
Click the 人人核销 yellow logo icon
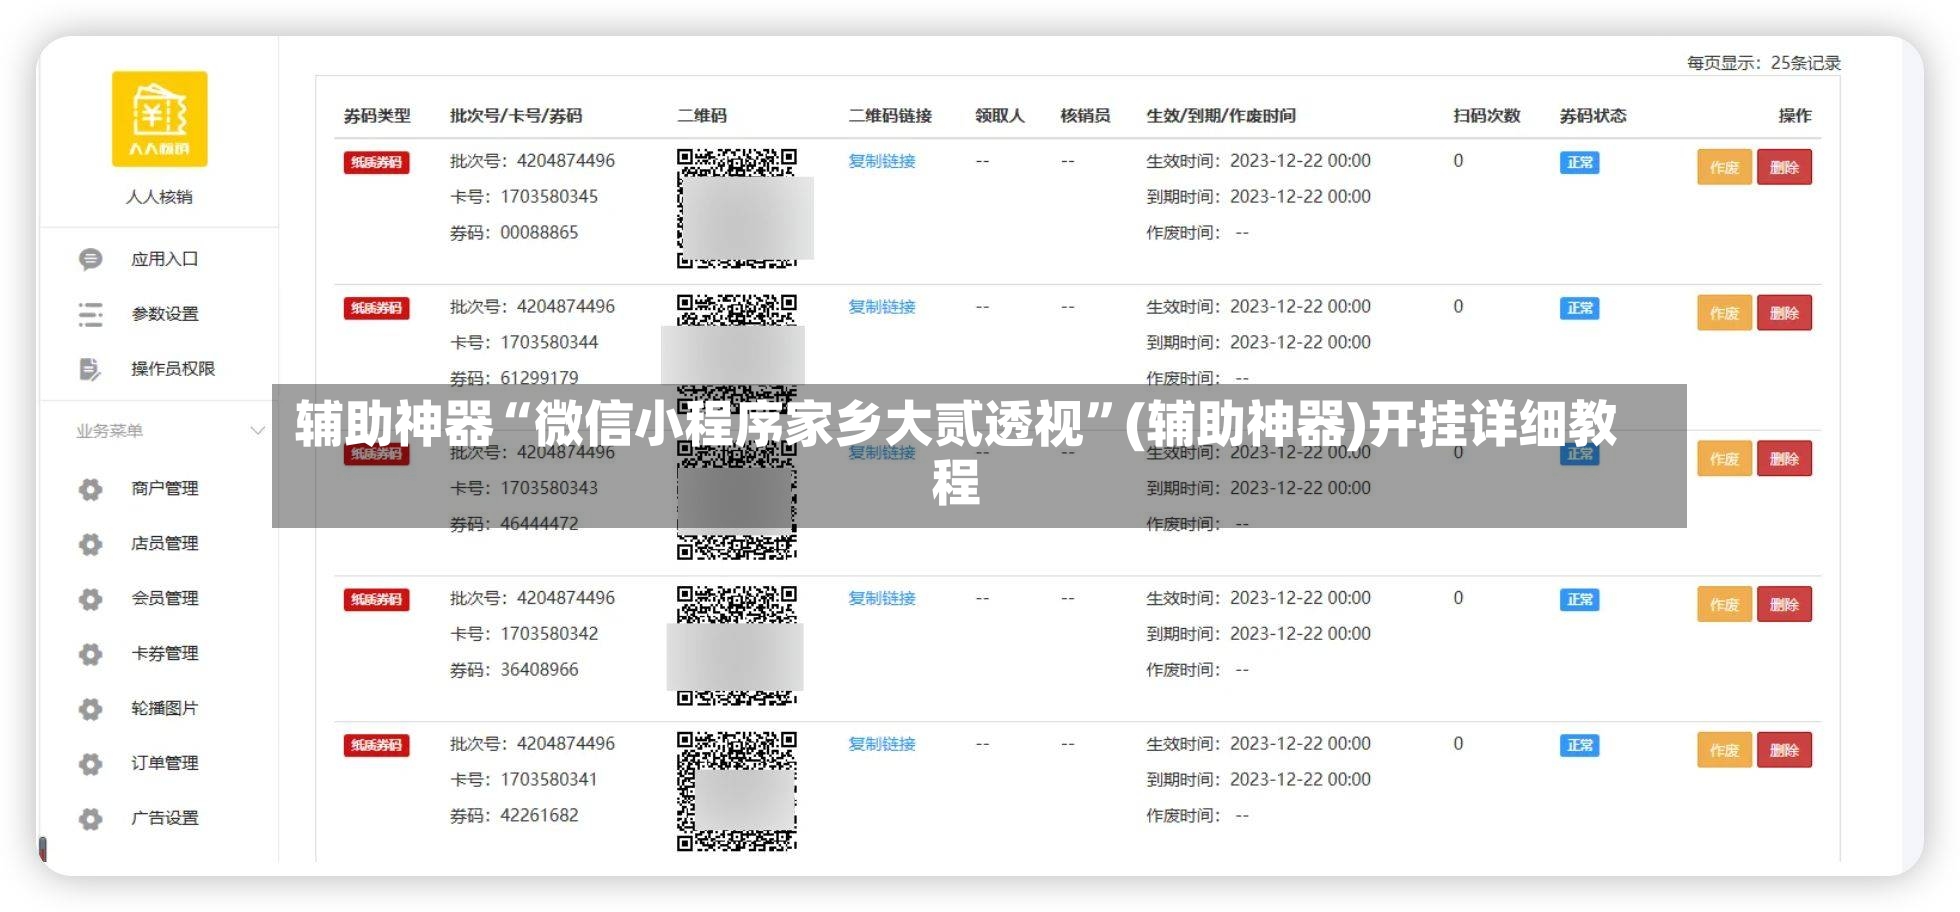click(x=160, y=119)
